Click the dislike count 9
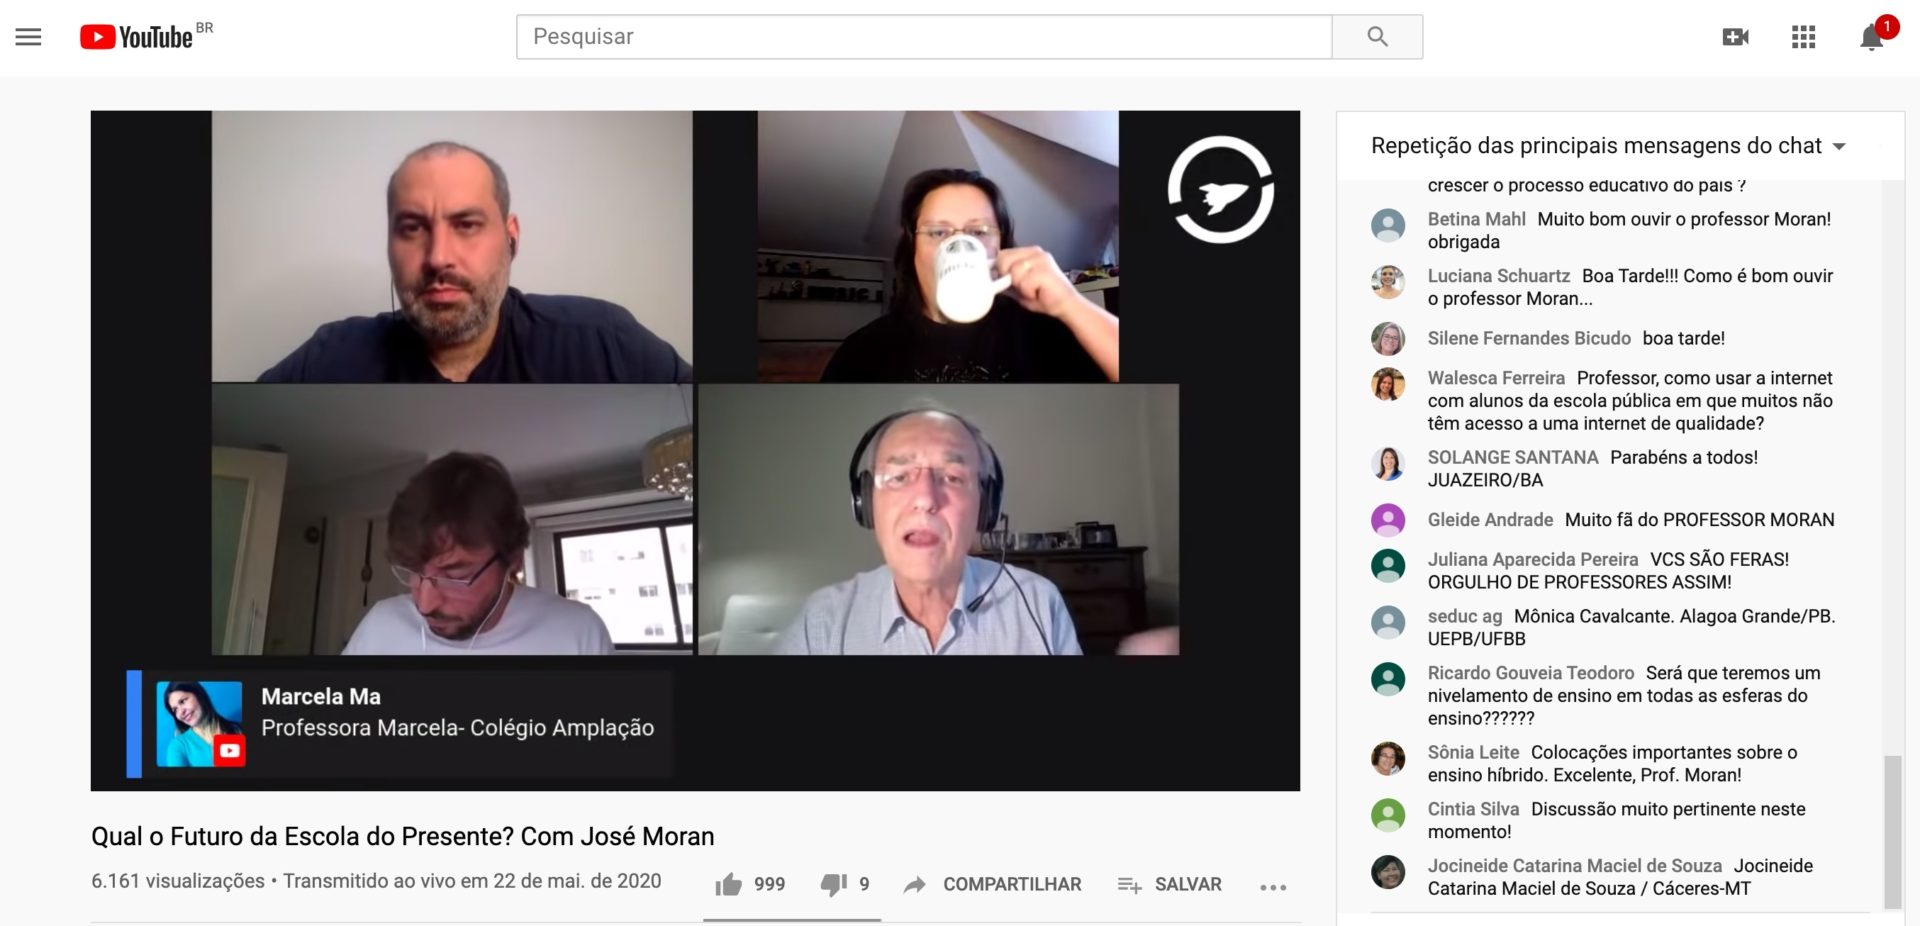The height and width of the screenshot is (926, 1920). click(864, 884)
